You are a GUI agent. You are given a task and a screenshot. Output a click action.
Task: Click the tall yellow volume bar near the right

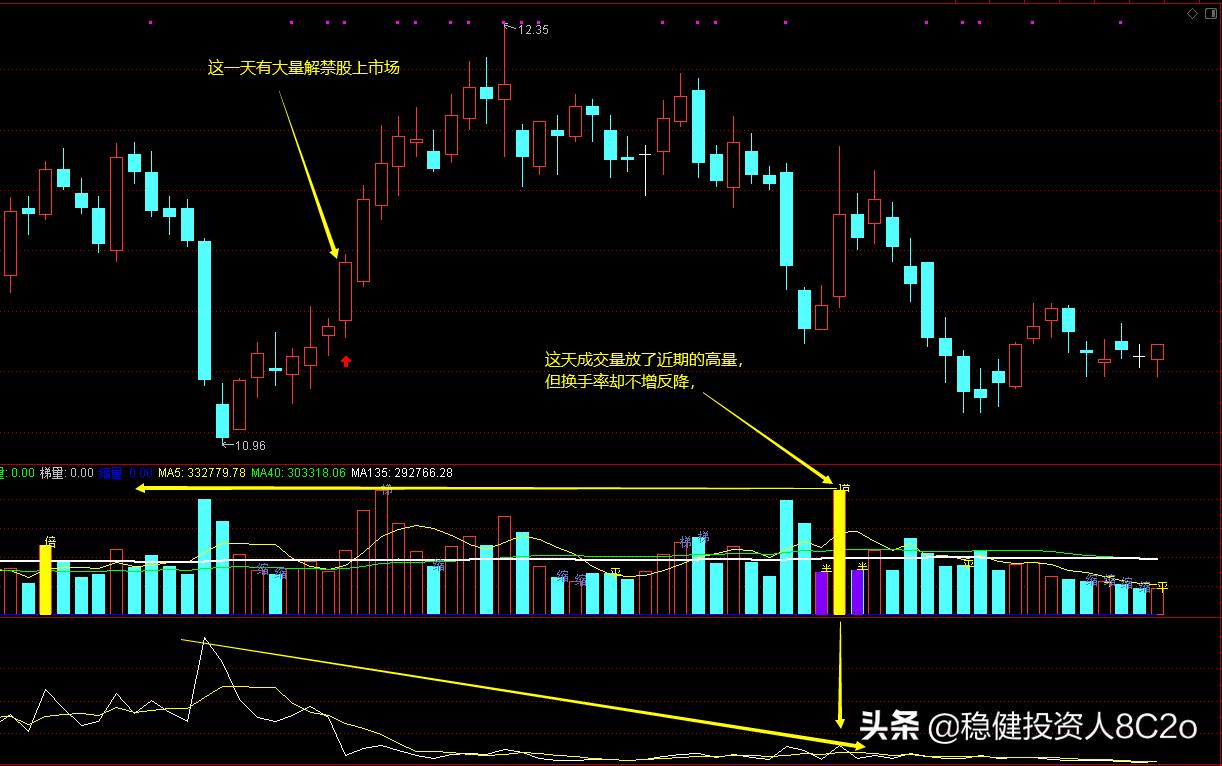click(840, 552)
